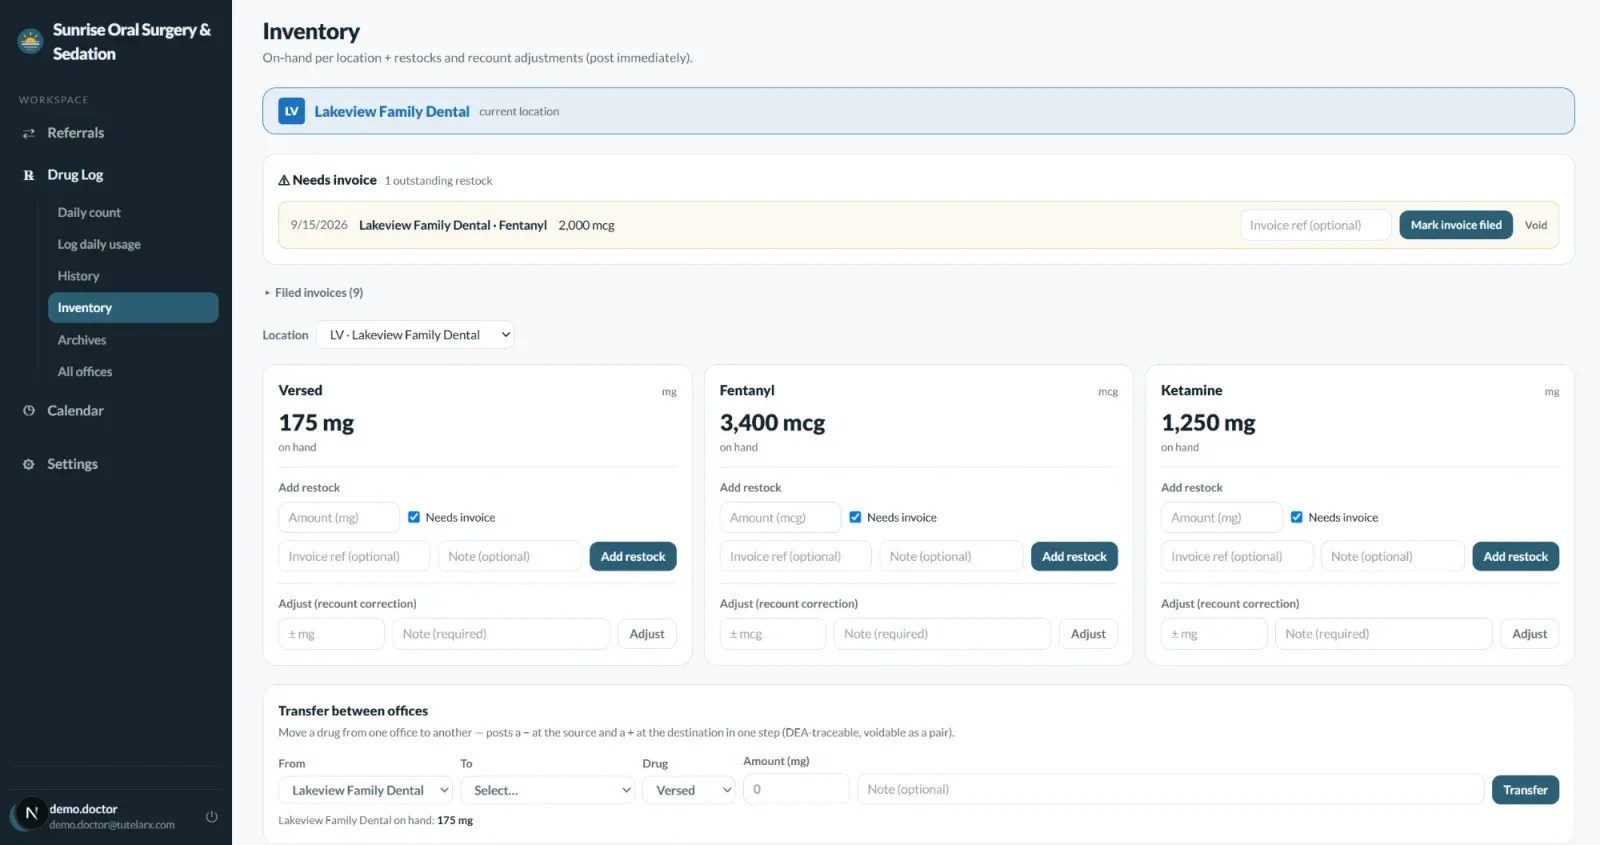
Task: Focus the transfer Amount (mg) field
Action: point(796,789)
